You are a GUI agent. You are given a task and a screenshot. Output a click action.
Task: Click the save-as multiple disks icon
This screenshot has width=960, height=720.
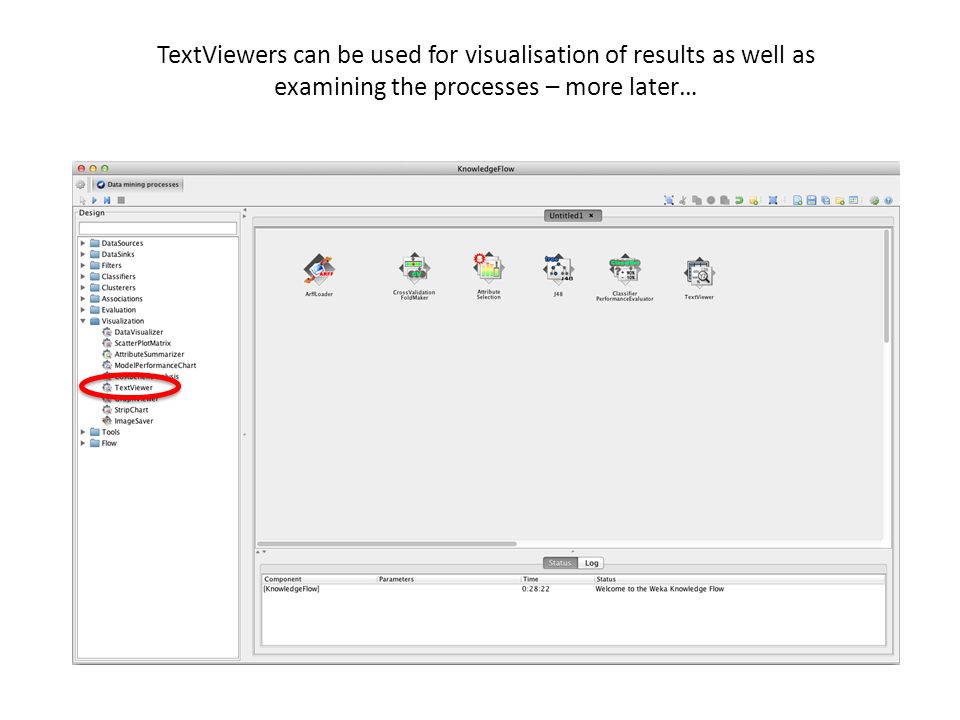pos(826,200)
